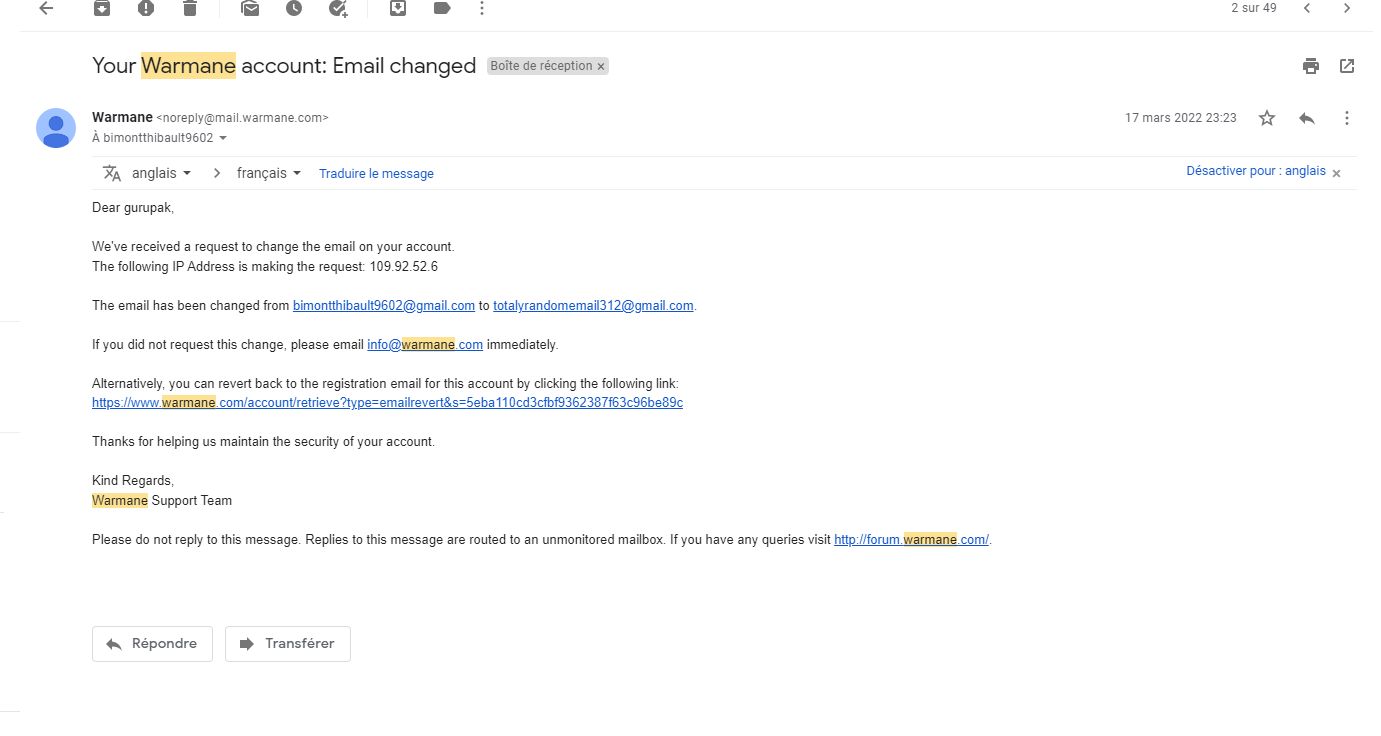Open message more options menu
Image resolution: width=1381 pixels, height=736 pixels.
coord(1347,118)
